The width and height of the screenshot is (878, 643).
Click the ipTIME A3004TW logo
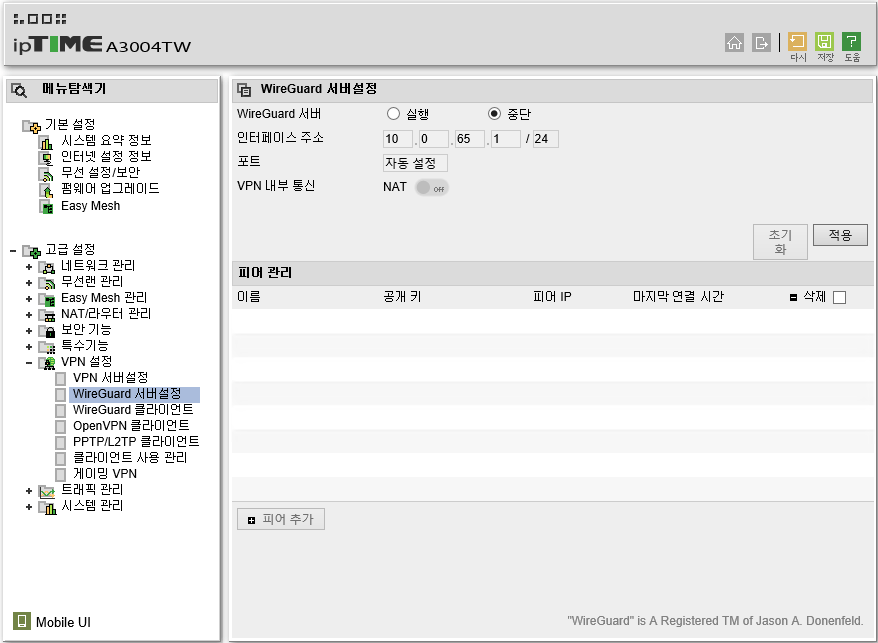102,45
